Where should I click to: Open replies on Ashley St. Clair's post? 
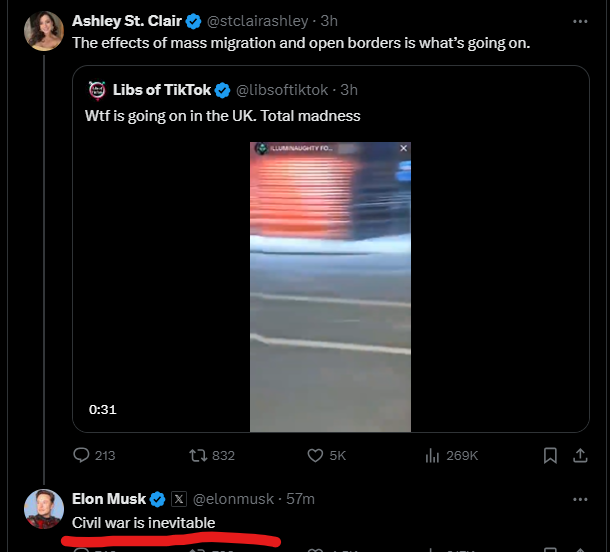[x=94, y=455]
